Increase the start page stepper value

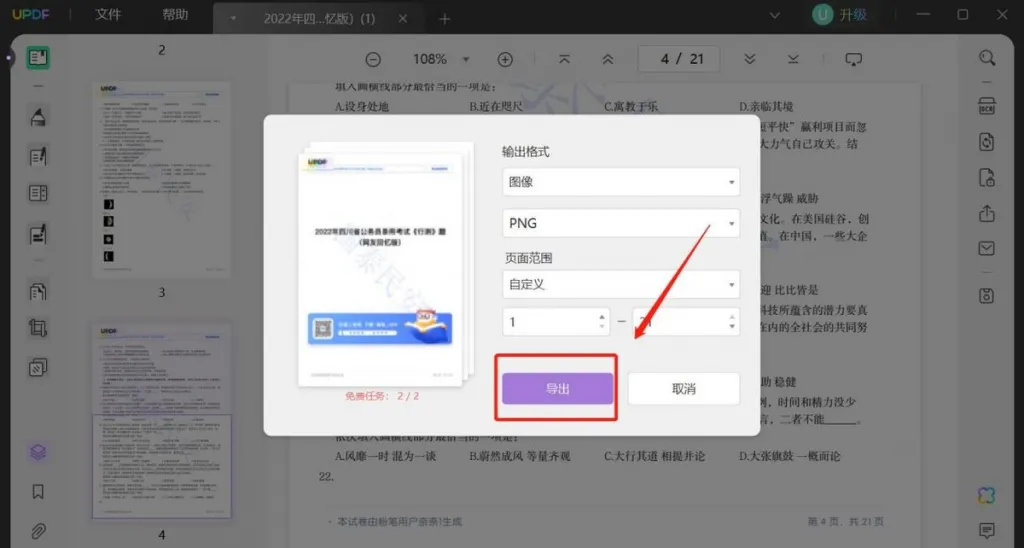coord(601,317)
